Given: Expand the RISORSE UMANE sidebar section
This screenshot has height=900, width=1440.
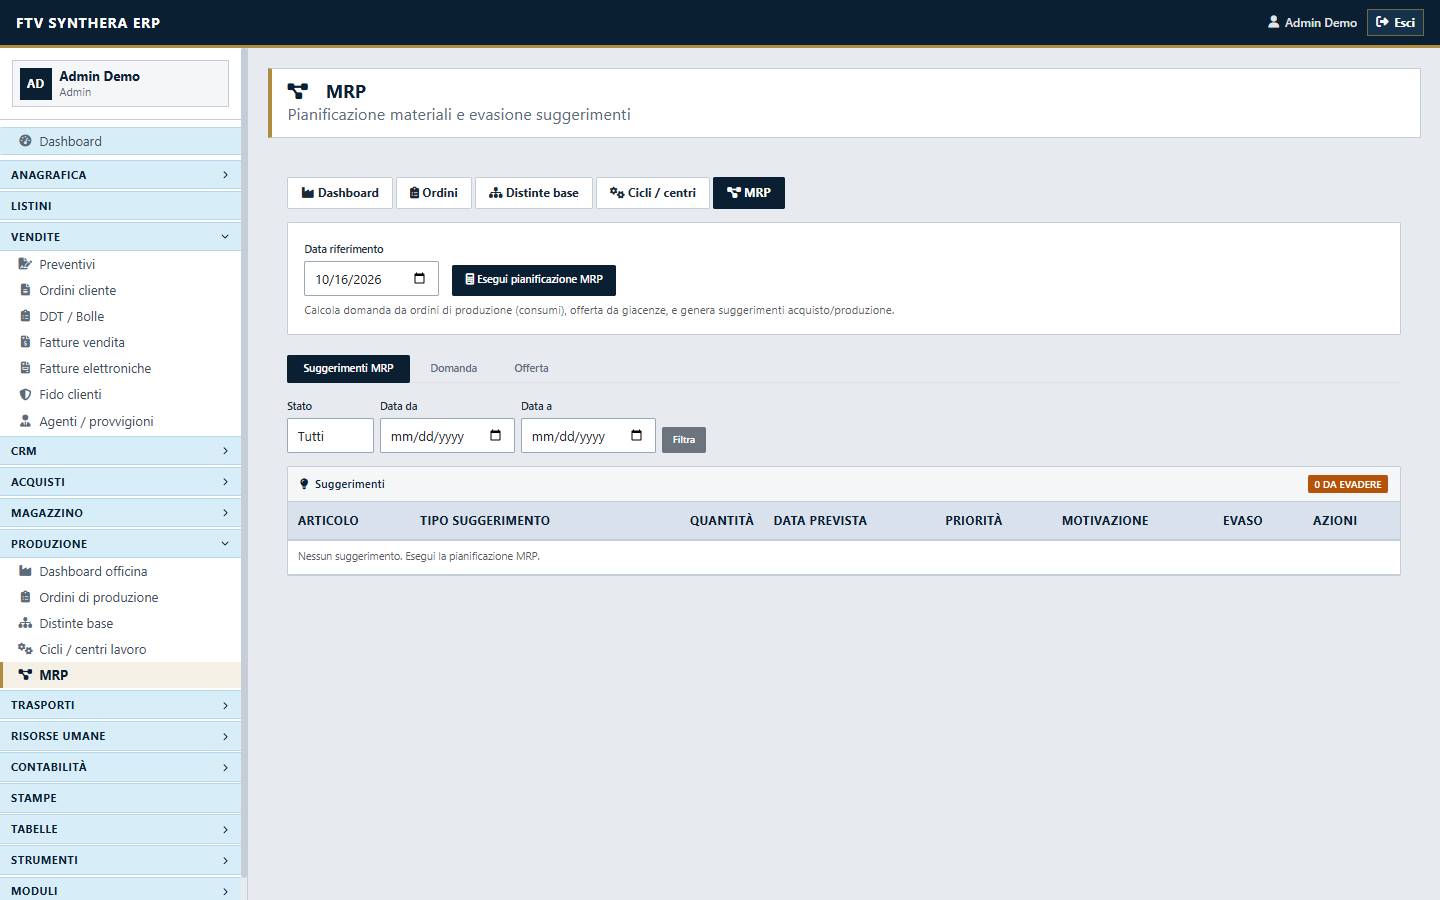Looking at the screenshot, I should coord(120,736).
